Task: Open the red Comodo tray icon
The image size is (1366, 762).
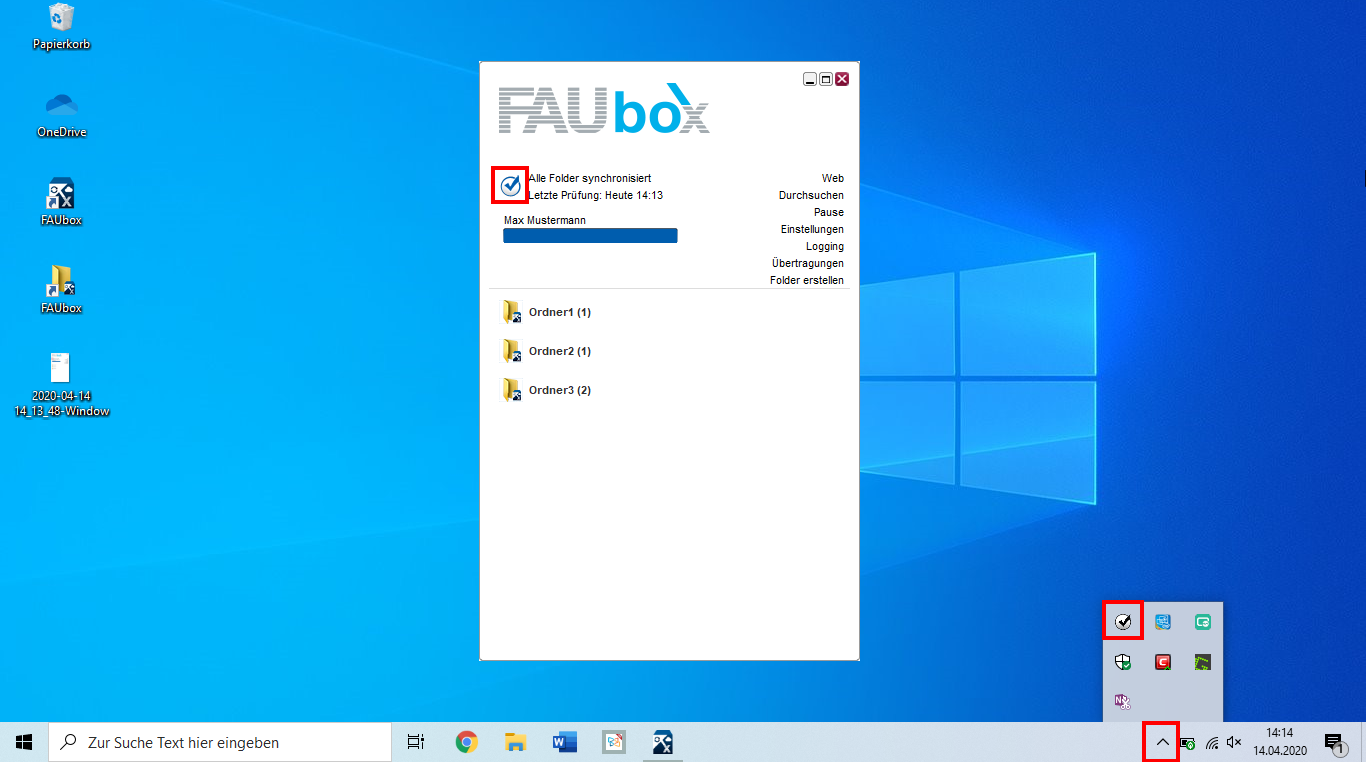Action: tap(1163, 661)
